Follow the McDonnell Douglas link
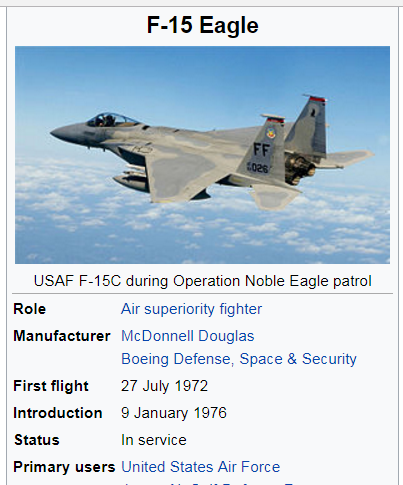 point(188,336)
